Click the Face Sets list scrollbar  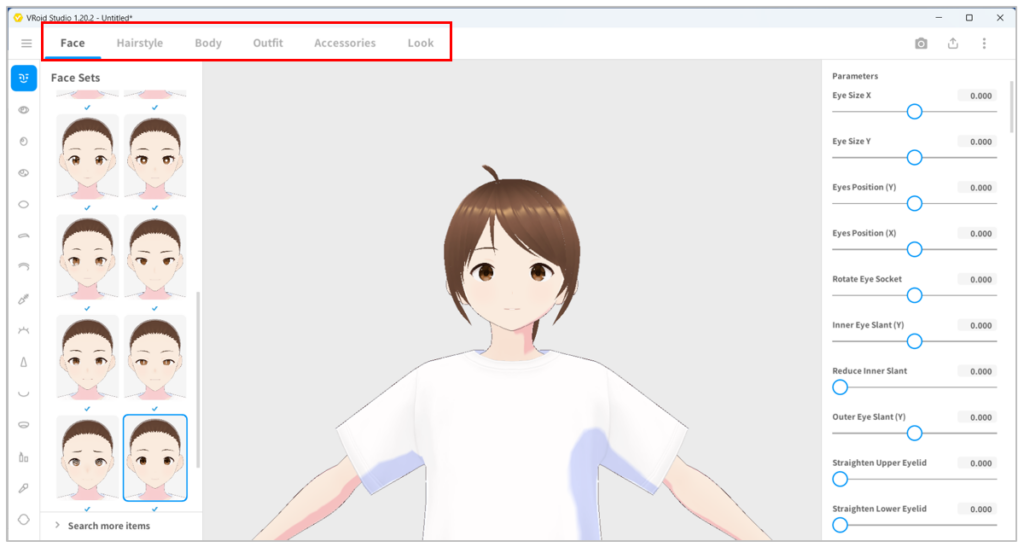(197, 380)
